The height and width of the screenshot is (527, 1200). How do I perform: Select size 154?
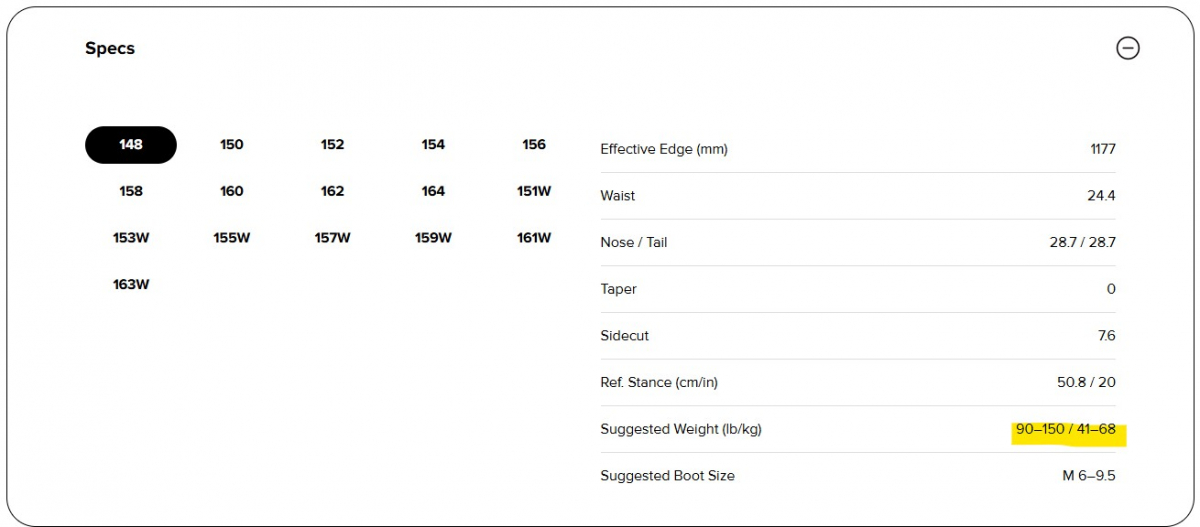tap(433, 145)
